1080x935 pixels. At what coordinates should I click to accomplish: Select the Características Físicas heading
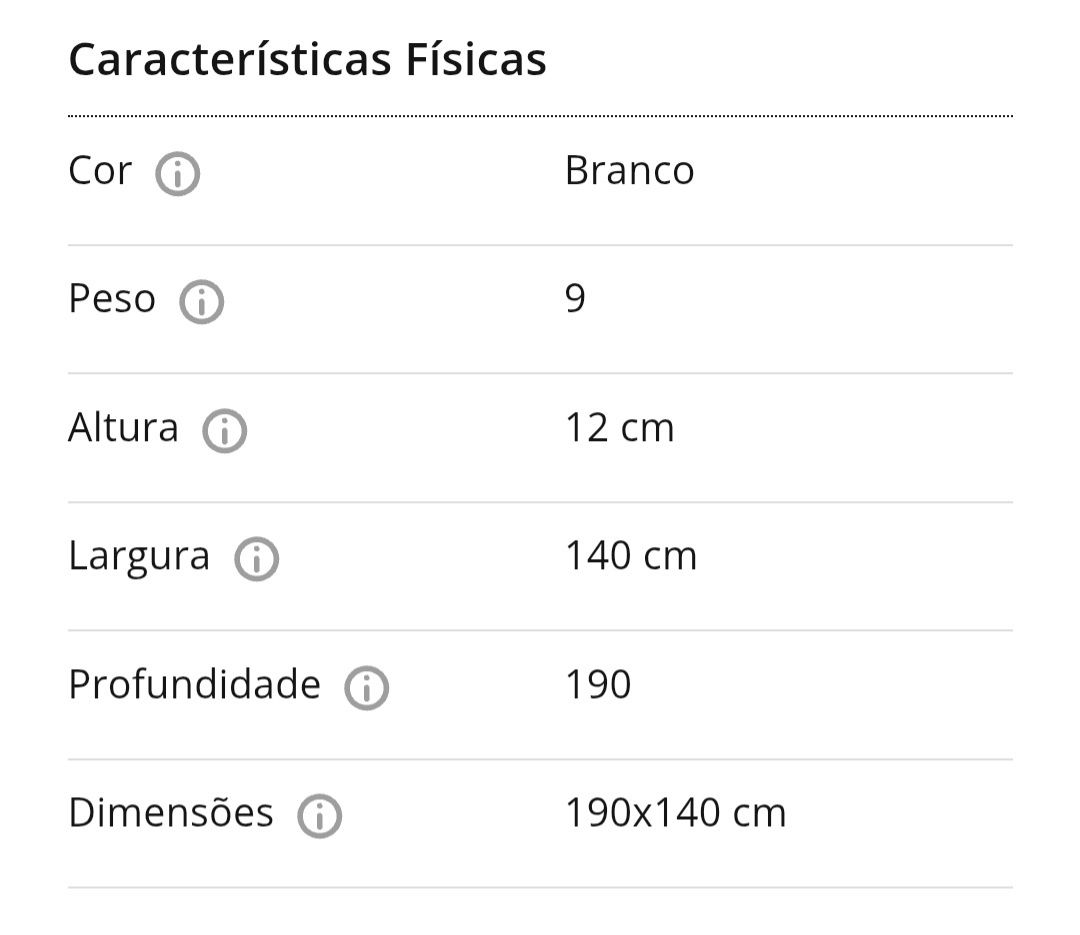tap(307, 59)
